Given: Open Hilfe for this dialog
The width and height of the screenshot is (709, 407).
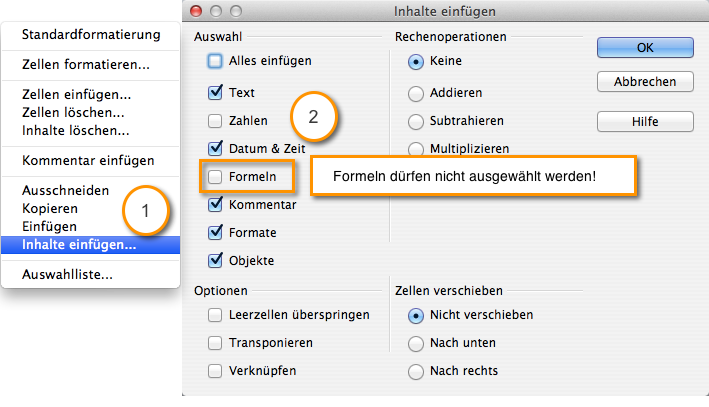Looking at the screenshot, I should pyautogui.click(x=645, y=122).
